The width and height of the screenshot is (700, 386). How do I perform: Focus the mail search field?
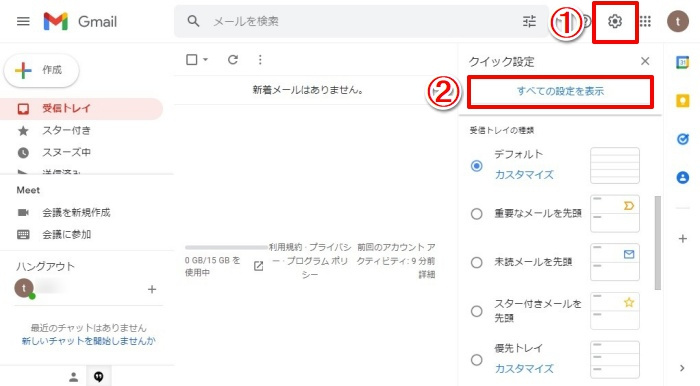coord(362,21)
